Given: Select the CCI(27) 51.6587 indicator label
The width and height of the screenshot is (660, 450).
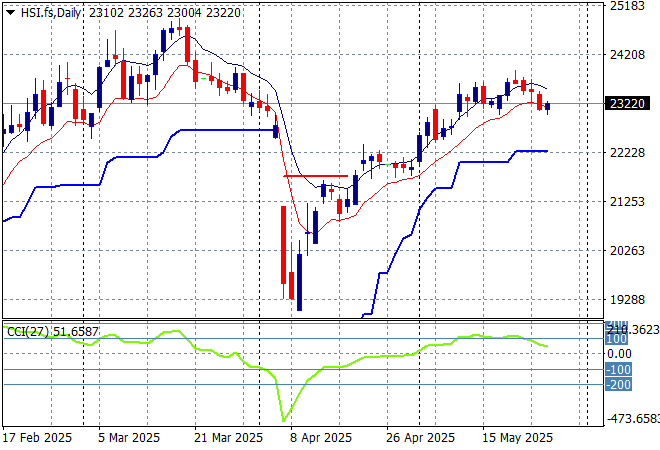Looking at the screenshot, I should (53, 332).
